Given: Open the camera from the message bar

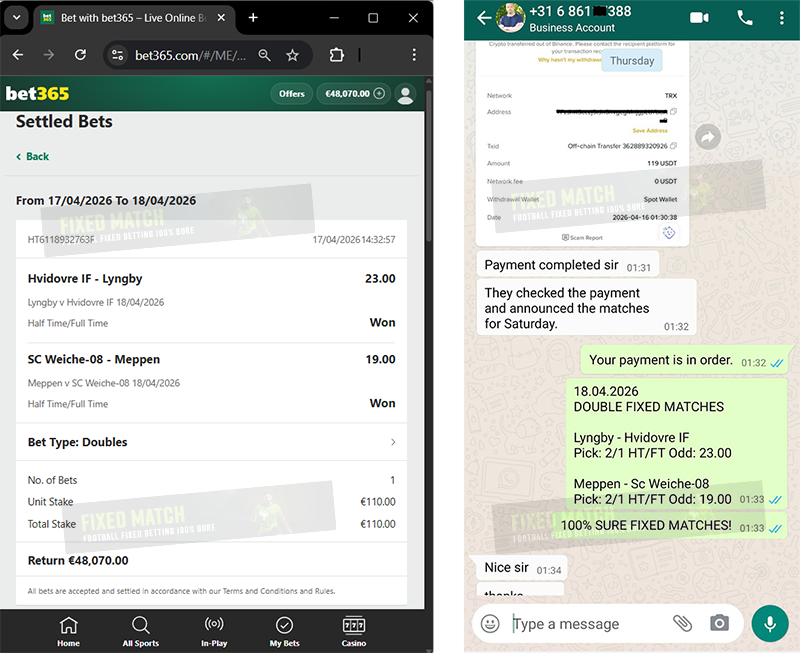Looking at the screenshot, I should (x=719, y=623).
